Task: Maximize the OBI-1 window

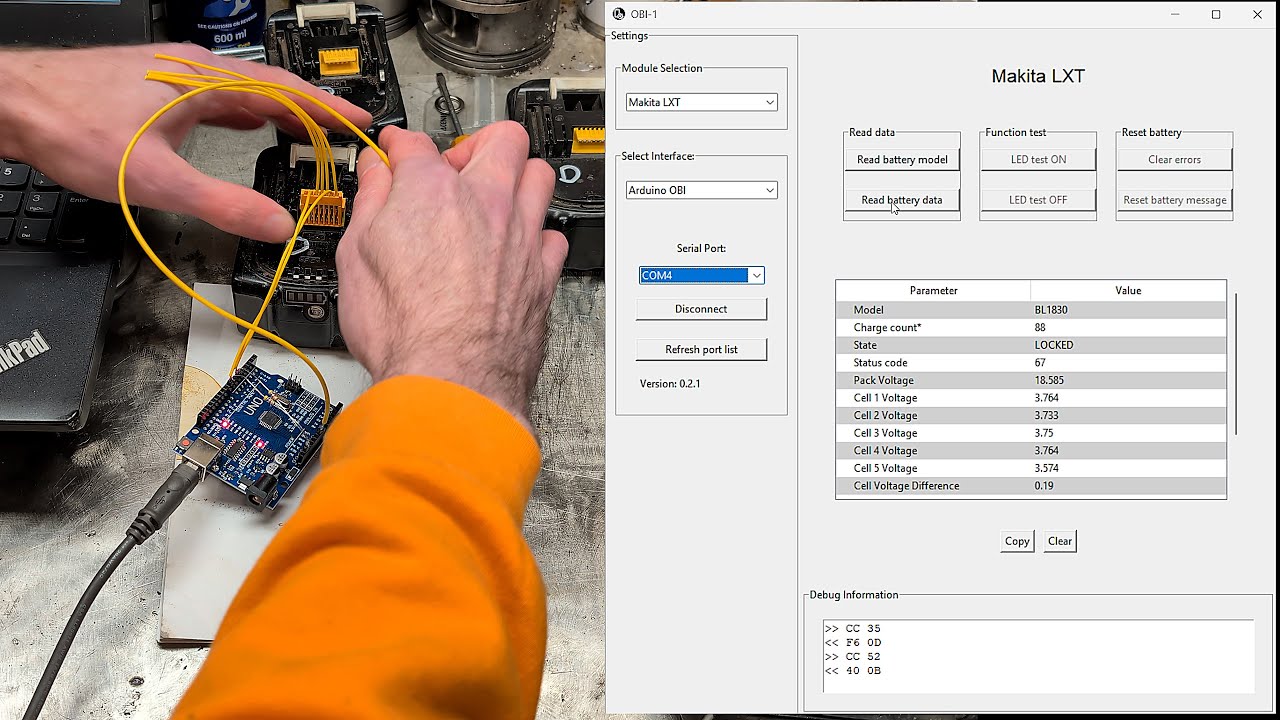Action: click(1216, 14)
